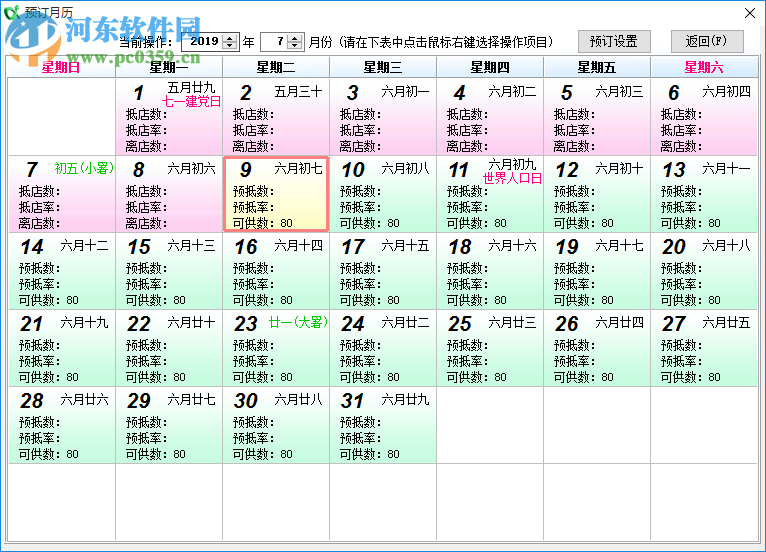766x552 pixels.
Task: Select day 14 cell 六月十二
Action: [62, 271]
